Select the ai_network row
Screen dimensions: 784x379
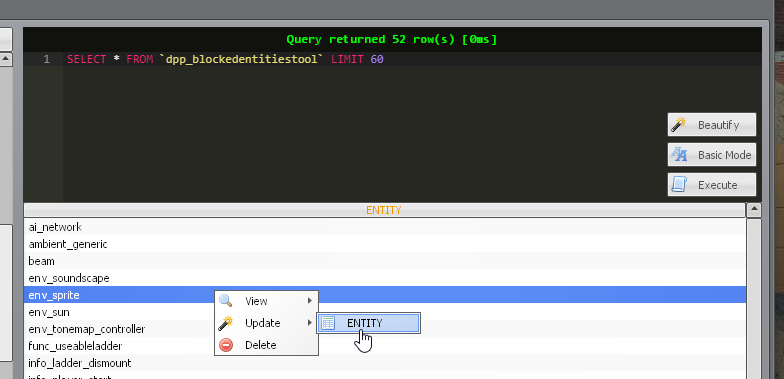385,227
